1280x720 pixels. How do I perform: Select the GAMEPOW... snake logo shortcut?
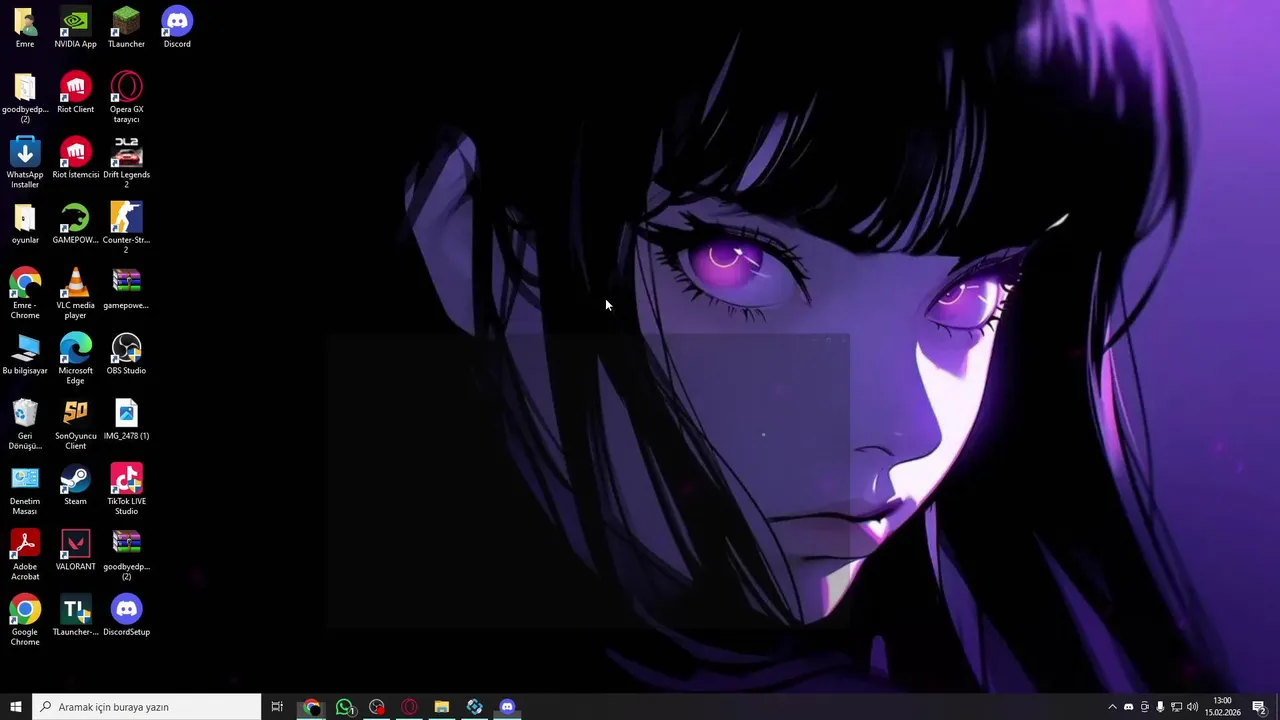point(75,223)
